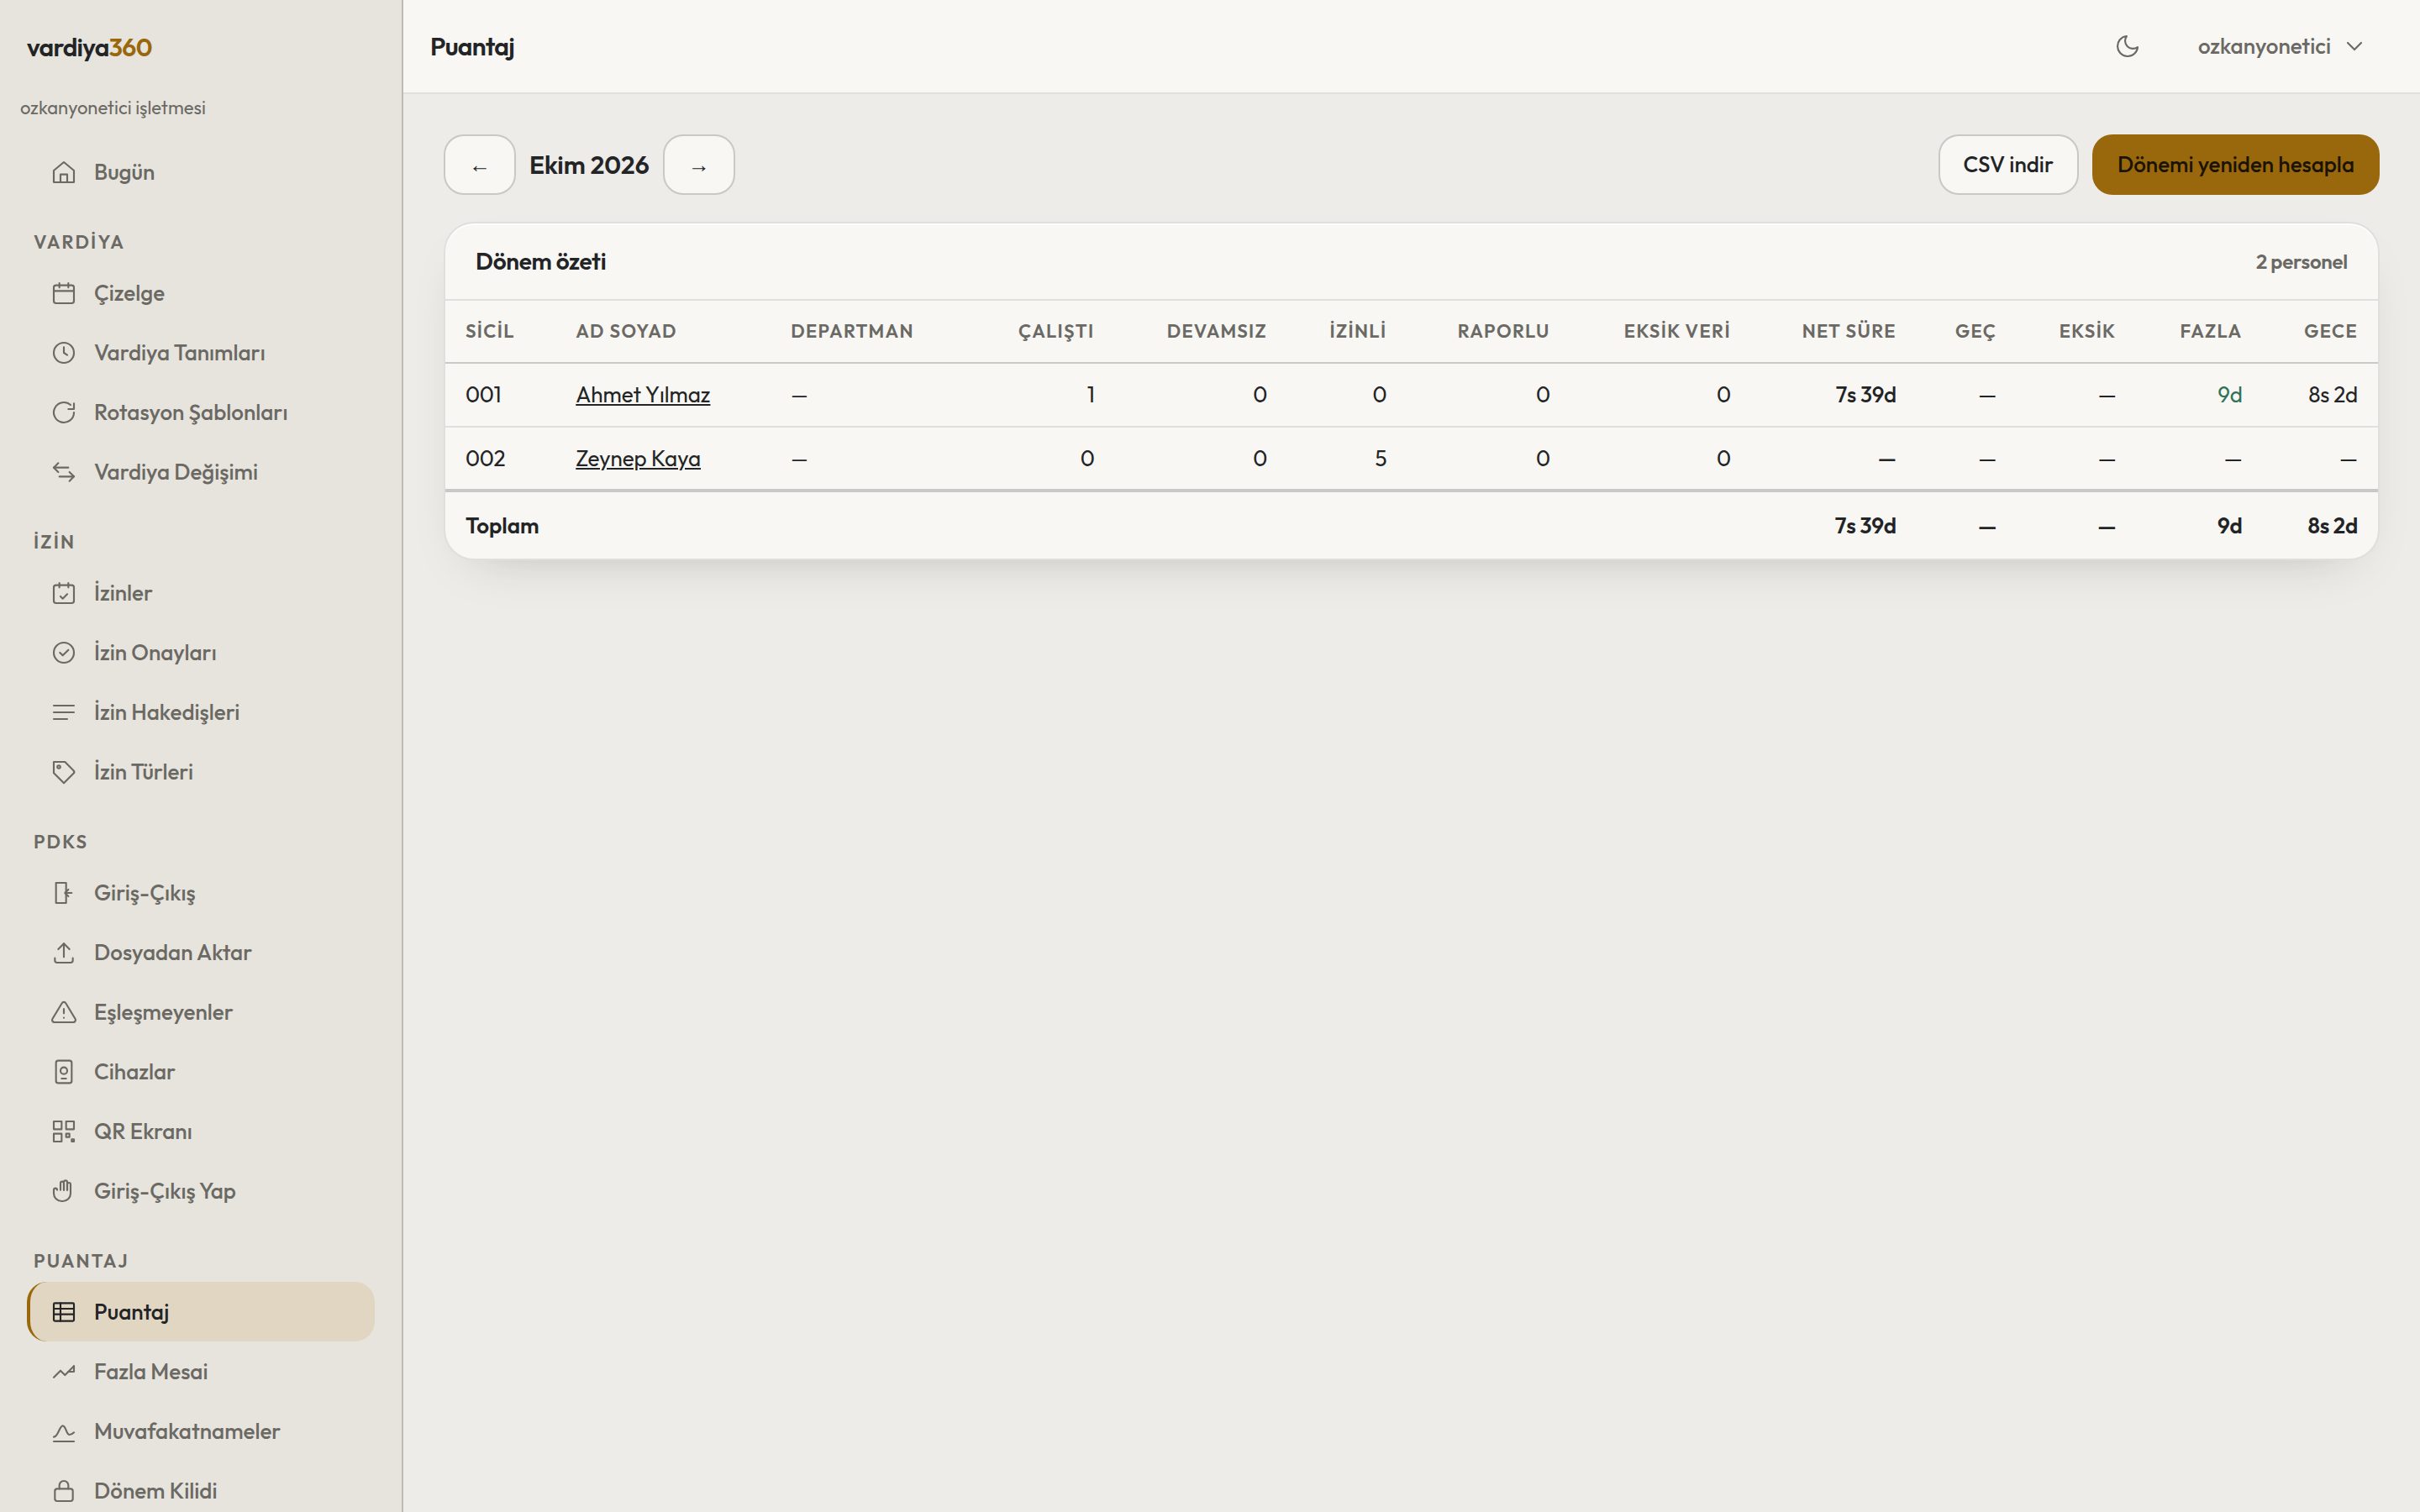Open the Rotasyon Şablonları rotation icon
Screen dimensions: 2420x1512
64,412
